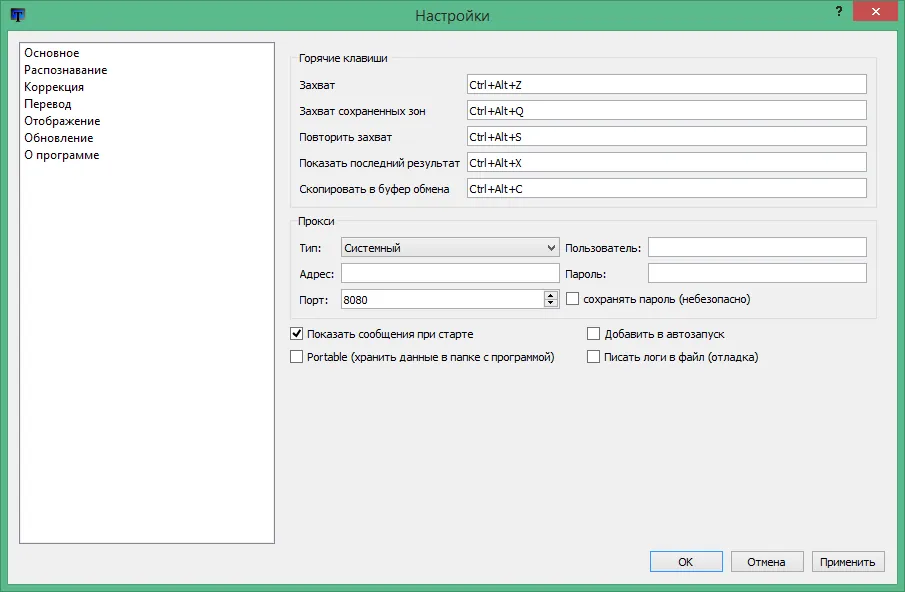Open the О программе section

(x=61, y=155)
